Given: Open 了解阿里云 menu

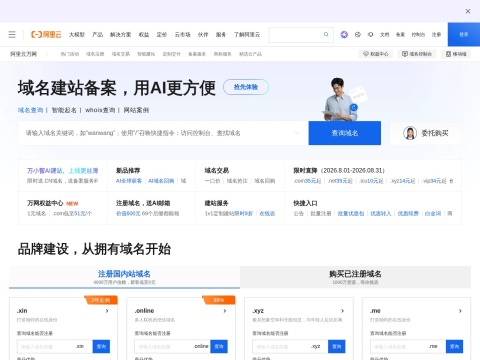Looking at the screenshot, I should click(247, 34).
